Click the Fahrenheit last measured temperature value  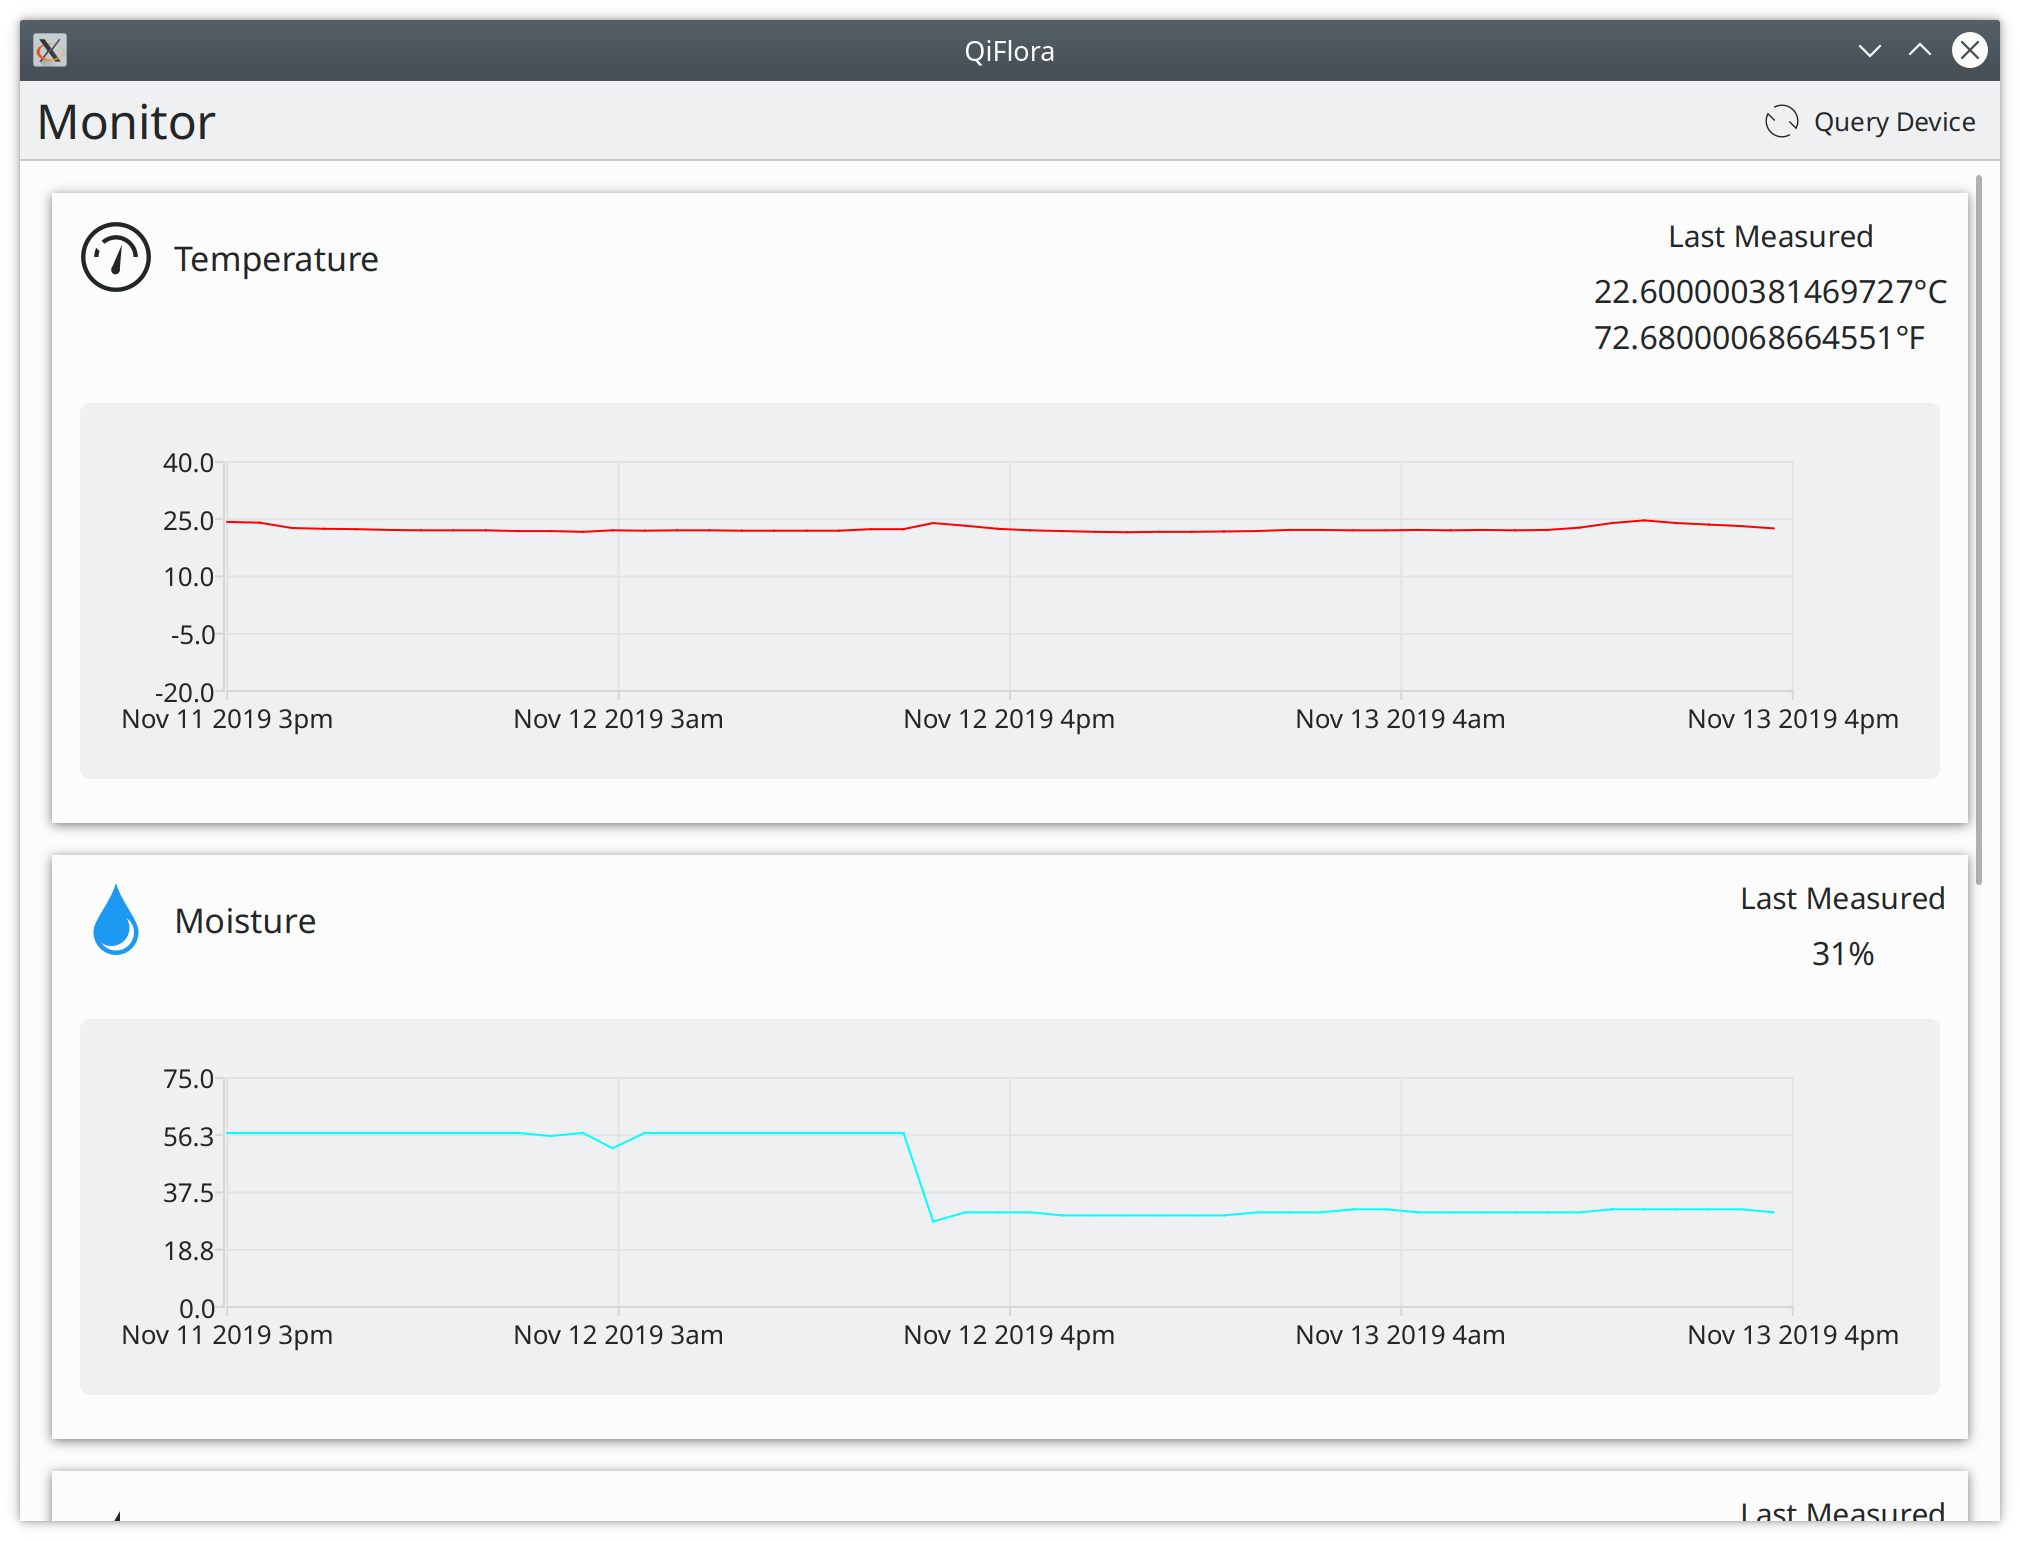1758,338
